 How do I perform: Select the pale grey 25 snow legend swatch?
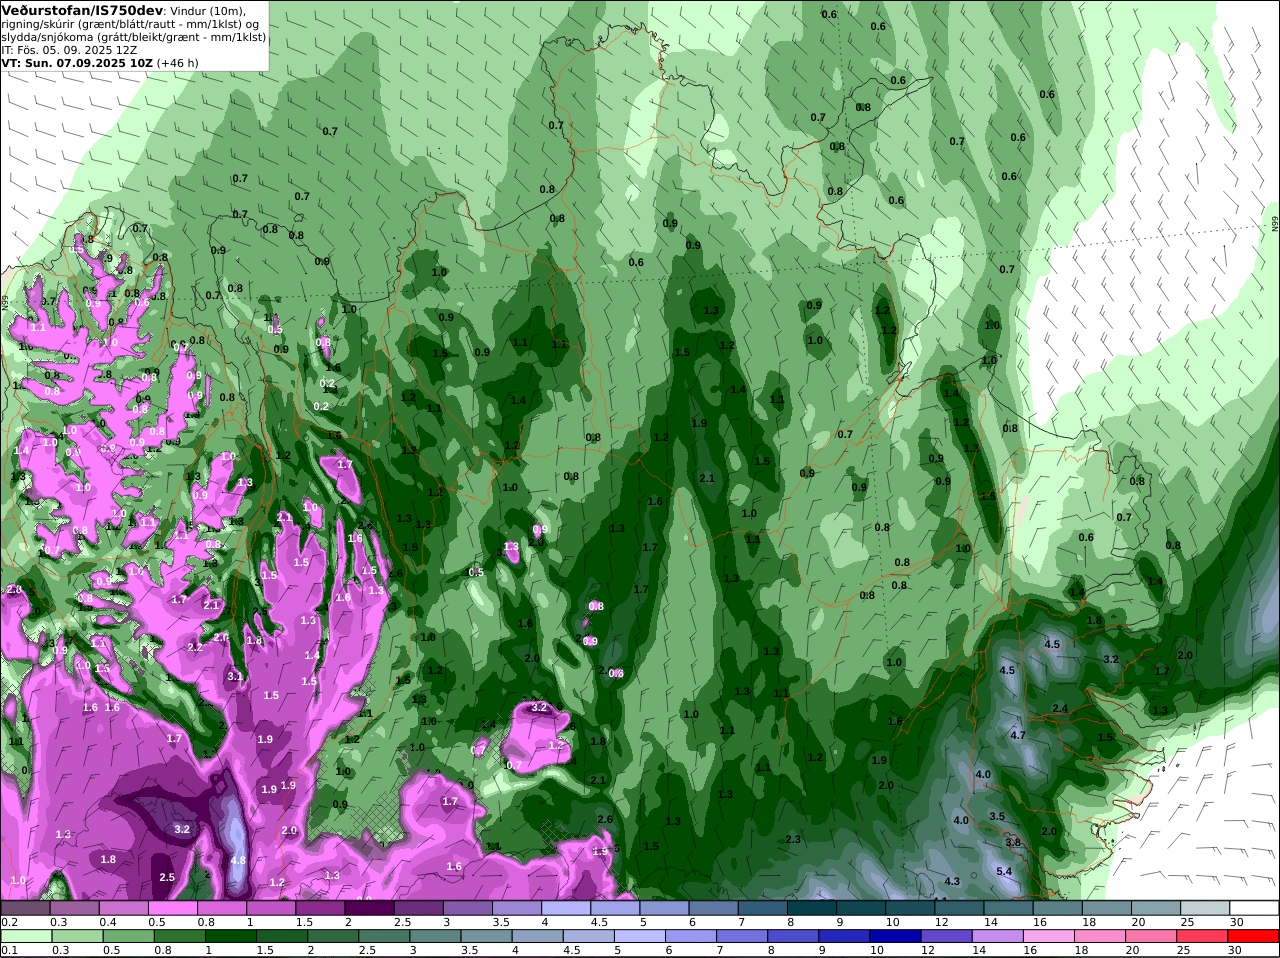(1206, 908)
